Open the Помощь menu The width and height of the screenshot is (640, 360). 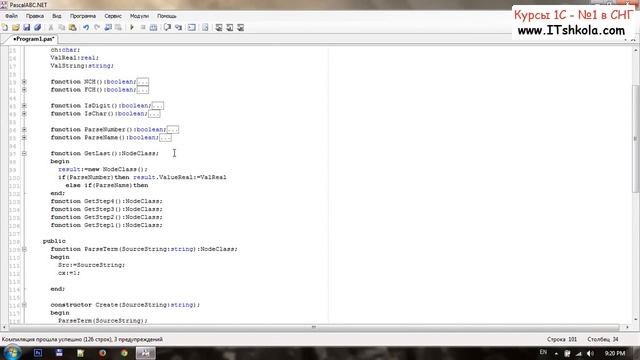[167, 16]
